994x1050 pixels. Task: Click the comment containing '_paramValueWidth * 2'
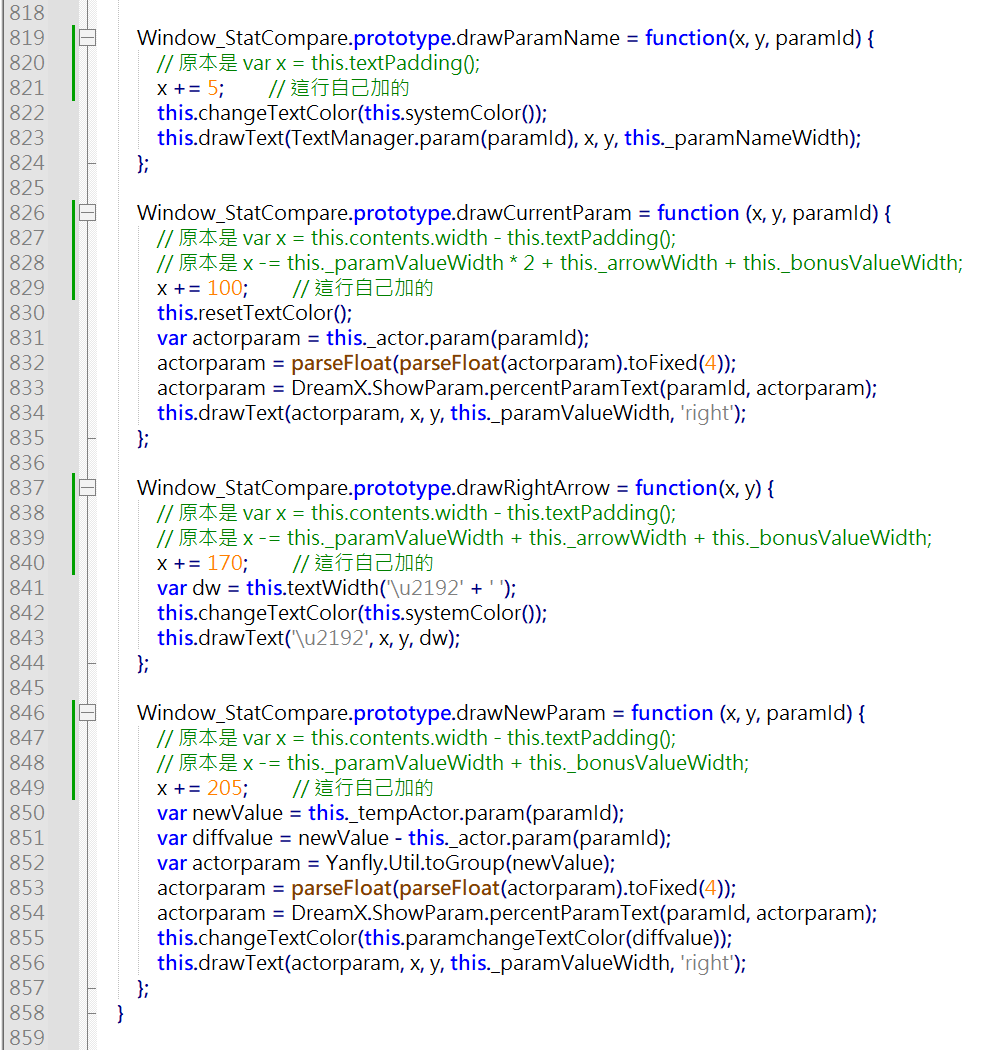tap(560, 263)
